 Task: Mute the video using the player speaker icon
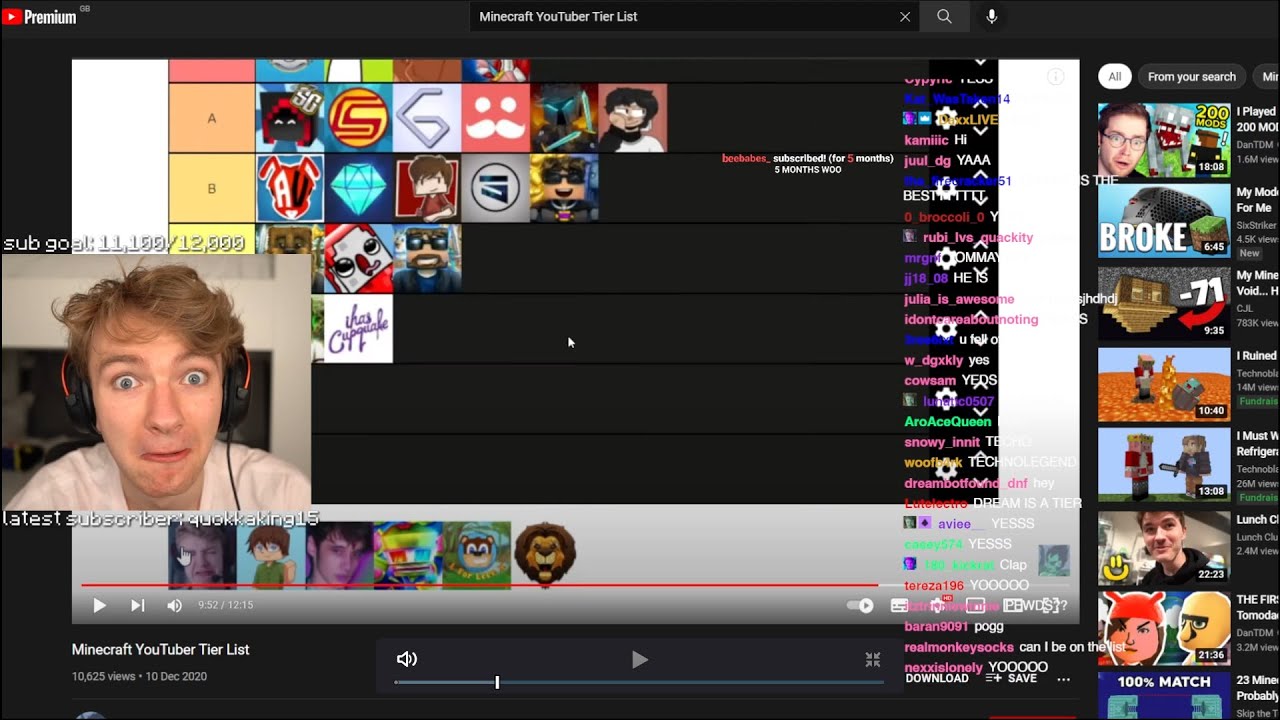coord(175,605)
